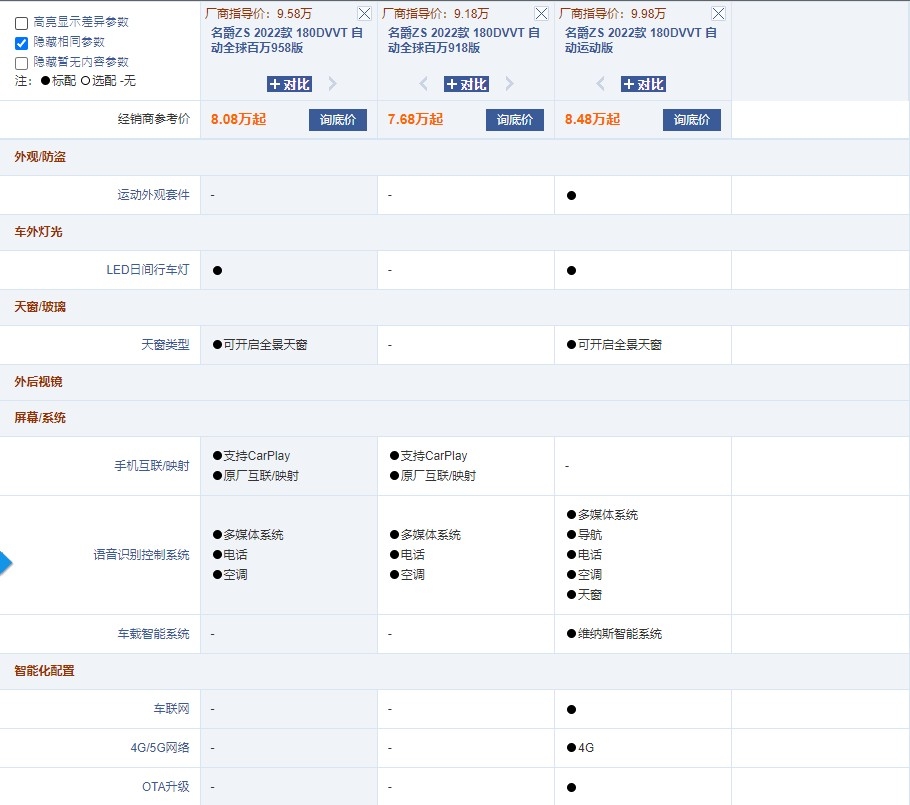The height and width of the screenshot is (805, 910).
Task: Open 名爵ZS 2022款 自动运动版 model link
Action: (x=641, y=40)
